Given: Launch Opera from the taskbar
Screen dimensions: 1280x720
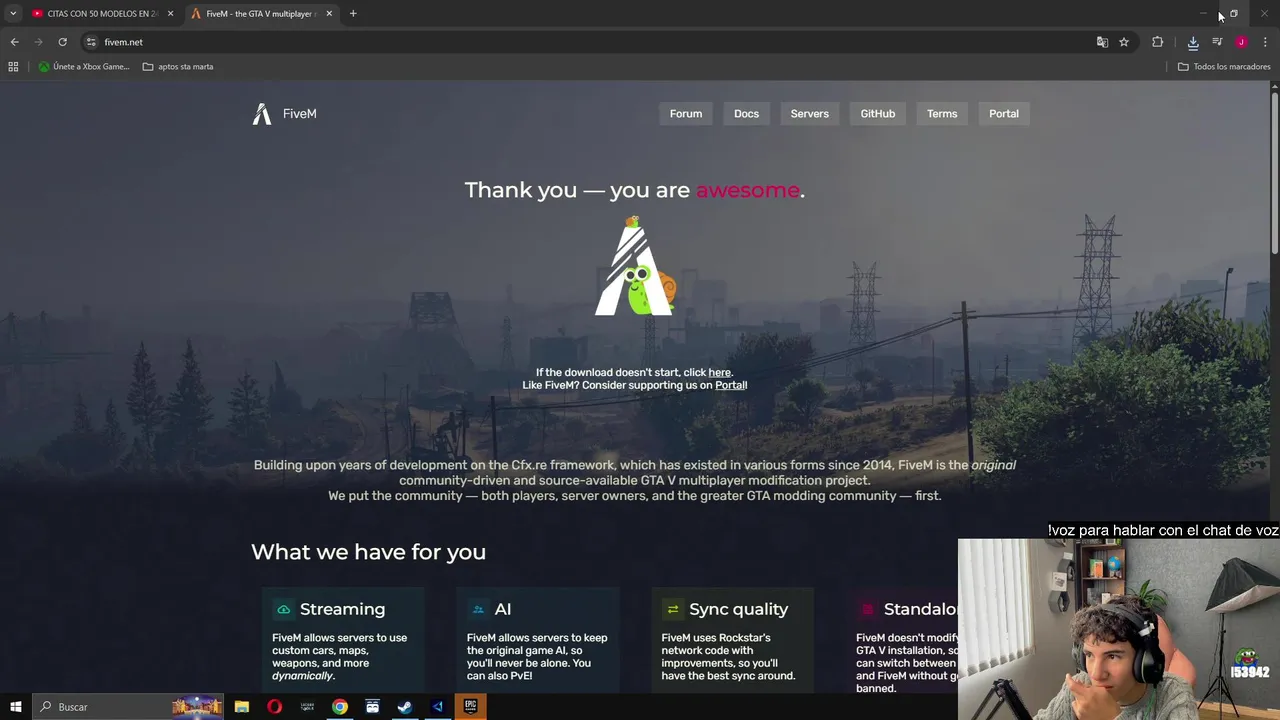Looking at the screenshot, I should tap(274, 707).
